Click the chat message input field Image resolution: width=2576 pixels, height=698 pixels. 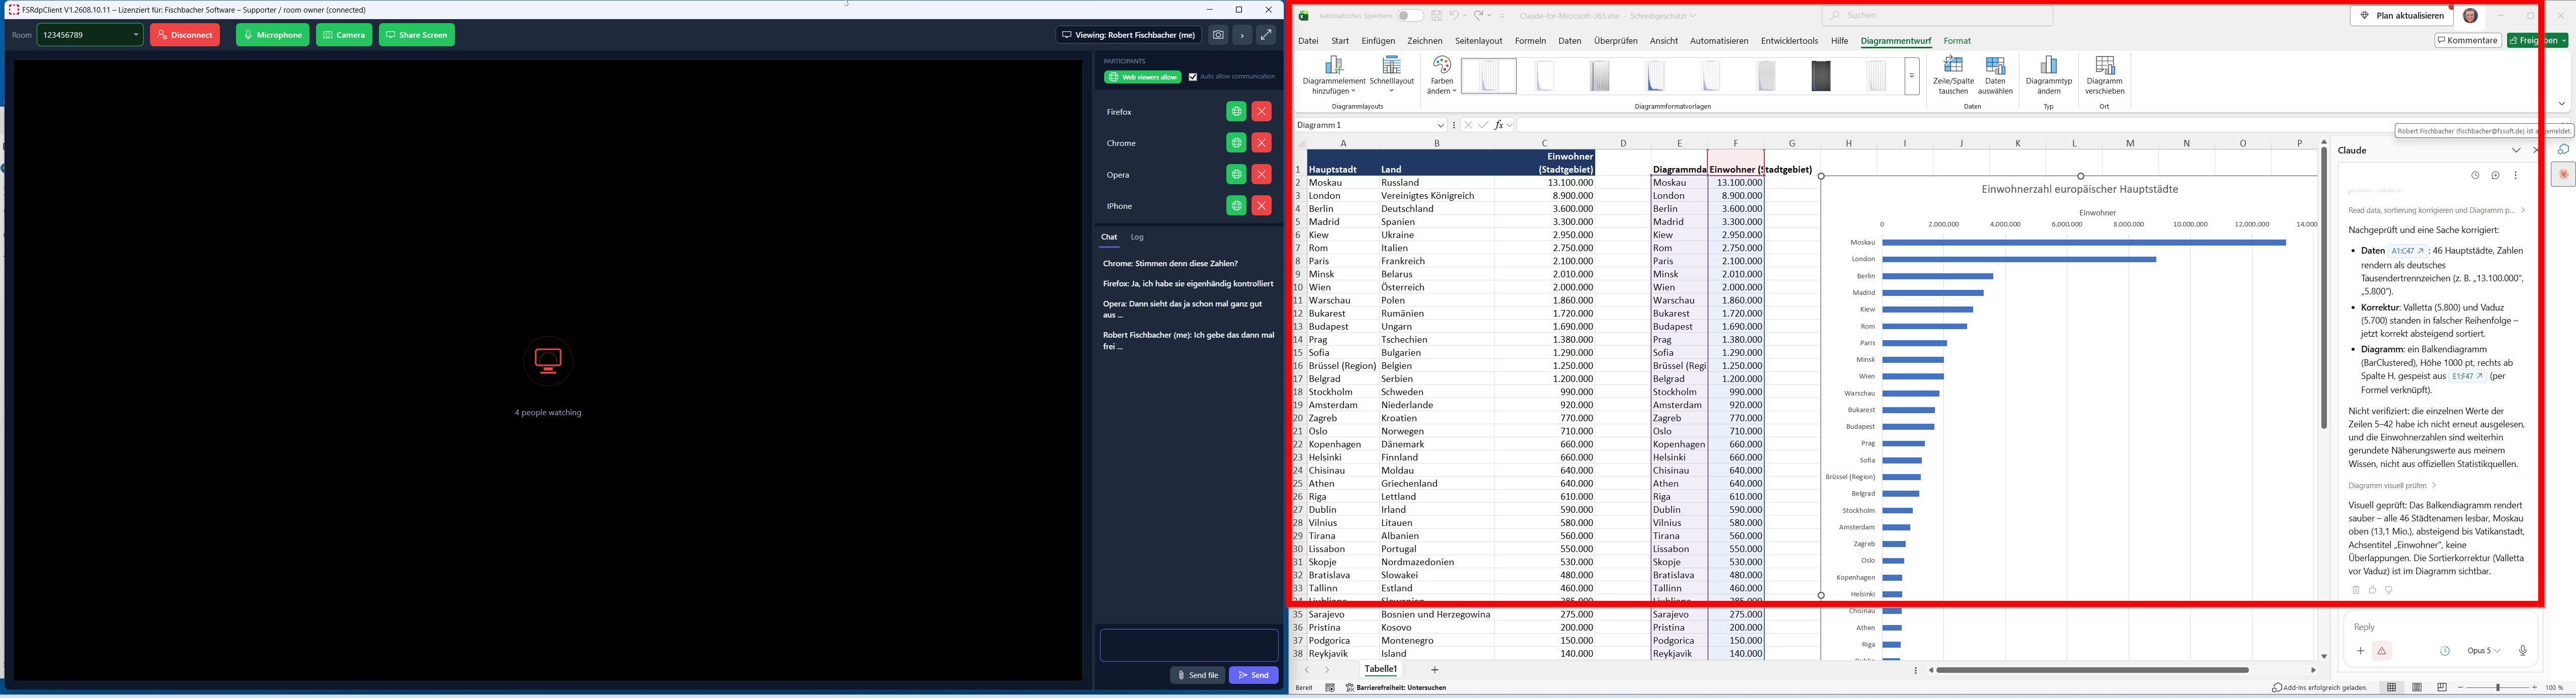point(1189,645)
